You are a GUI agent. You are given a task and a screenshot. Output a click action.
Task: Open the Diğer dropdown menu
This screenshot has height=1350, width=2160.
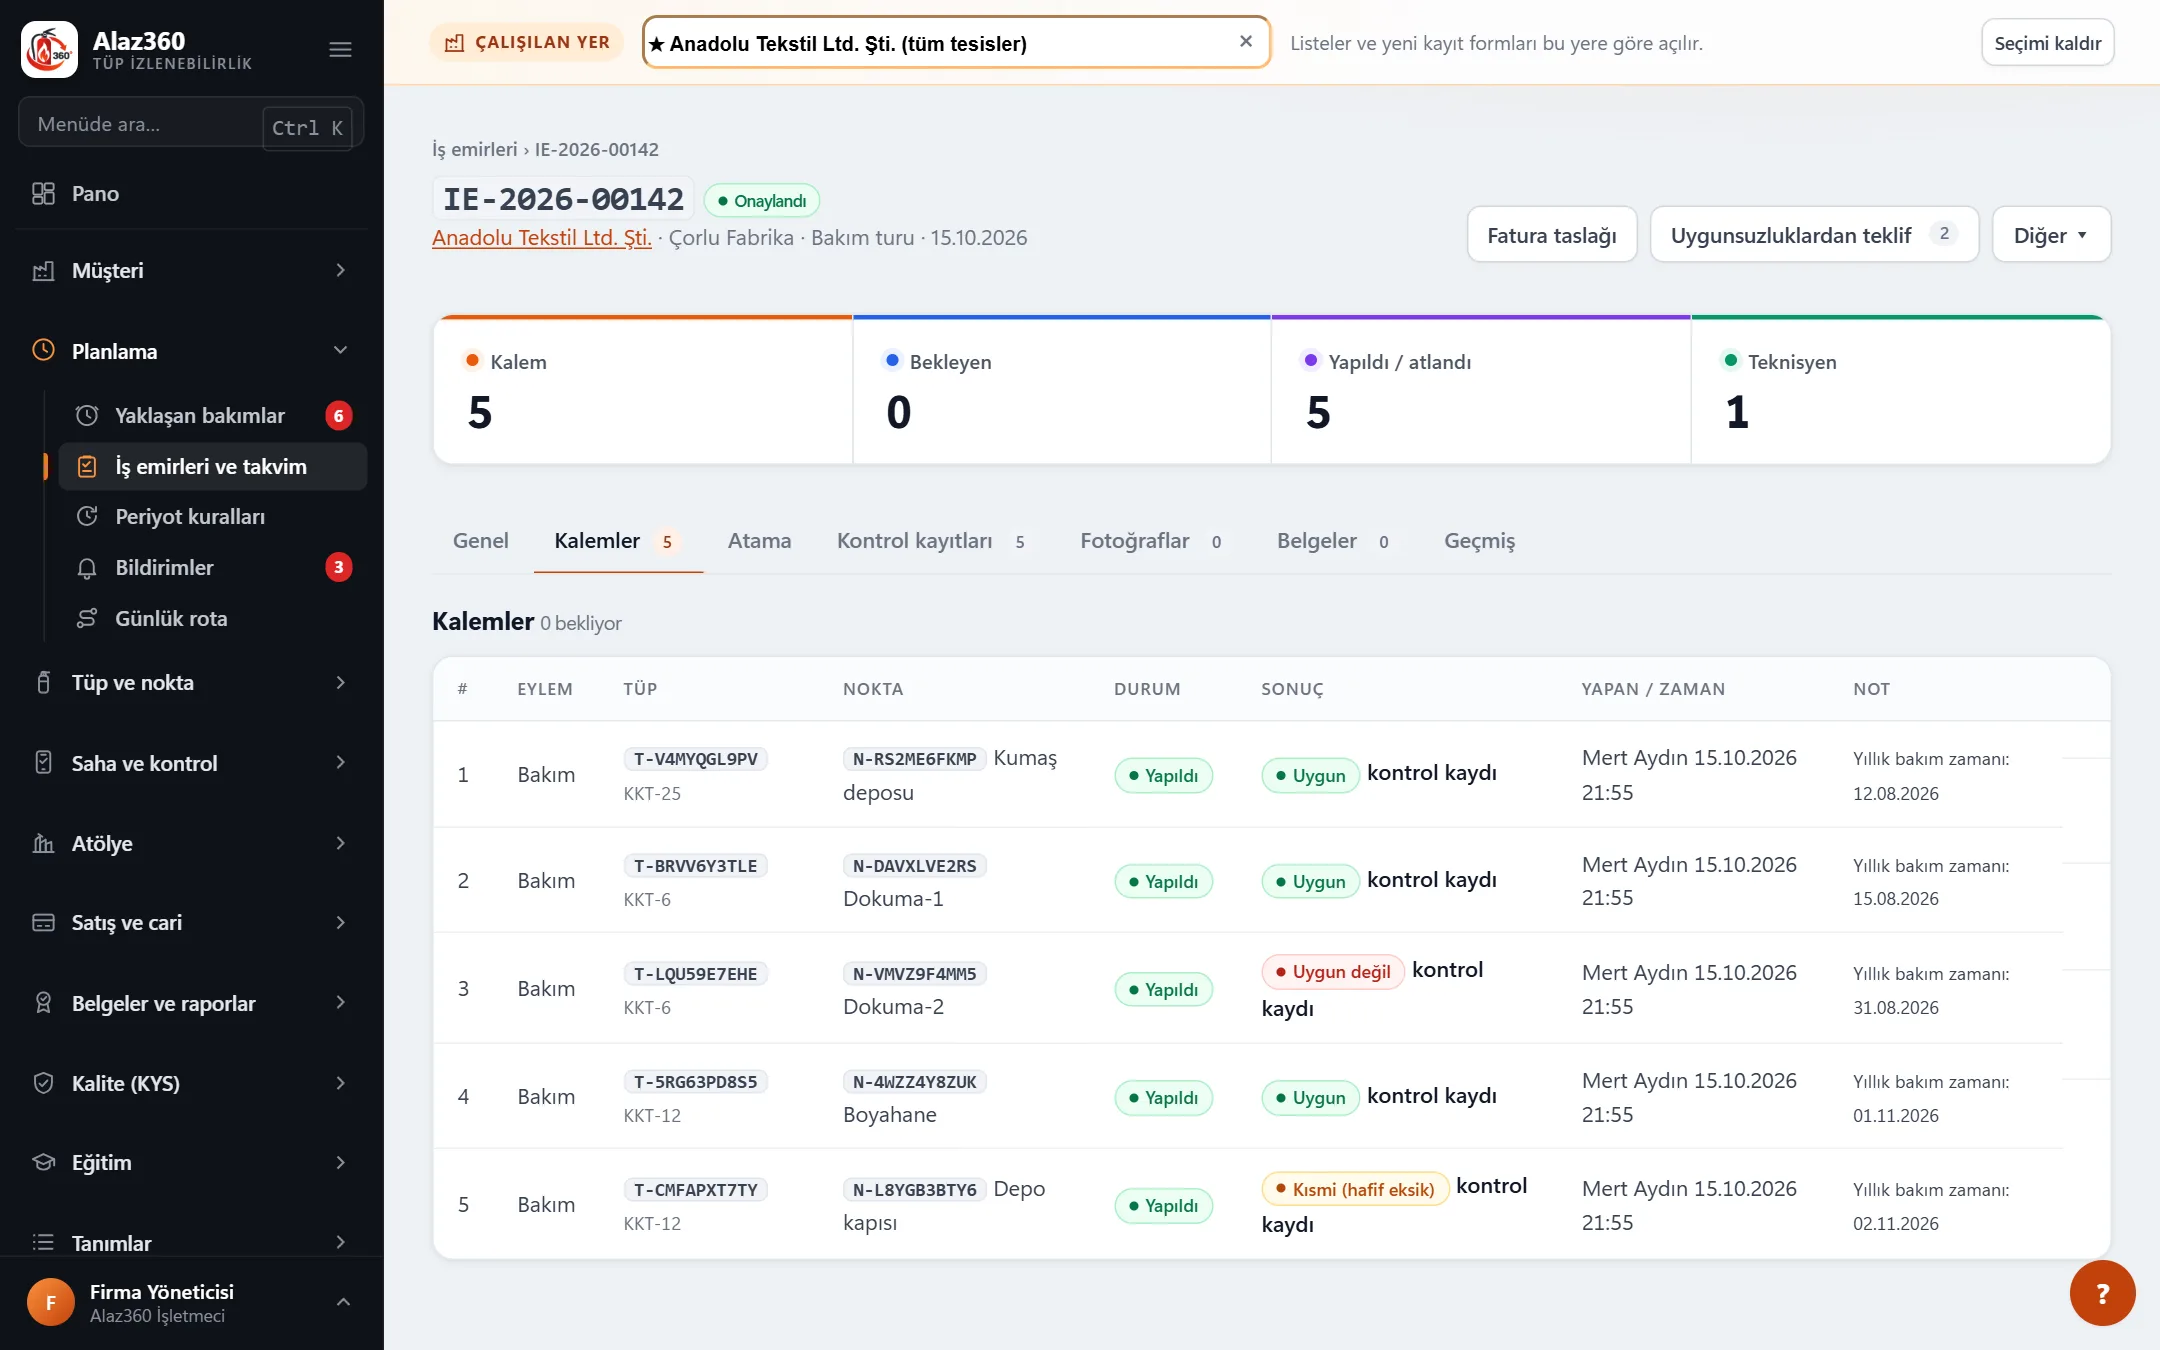coord(2051,235)
